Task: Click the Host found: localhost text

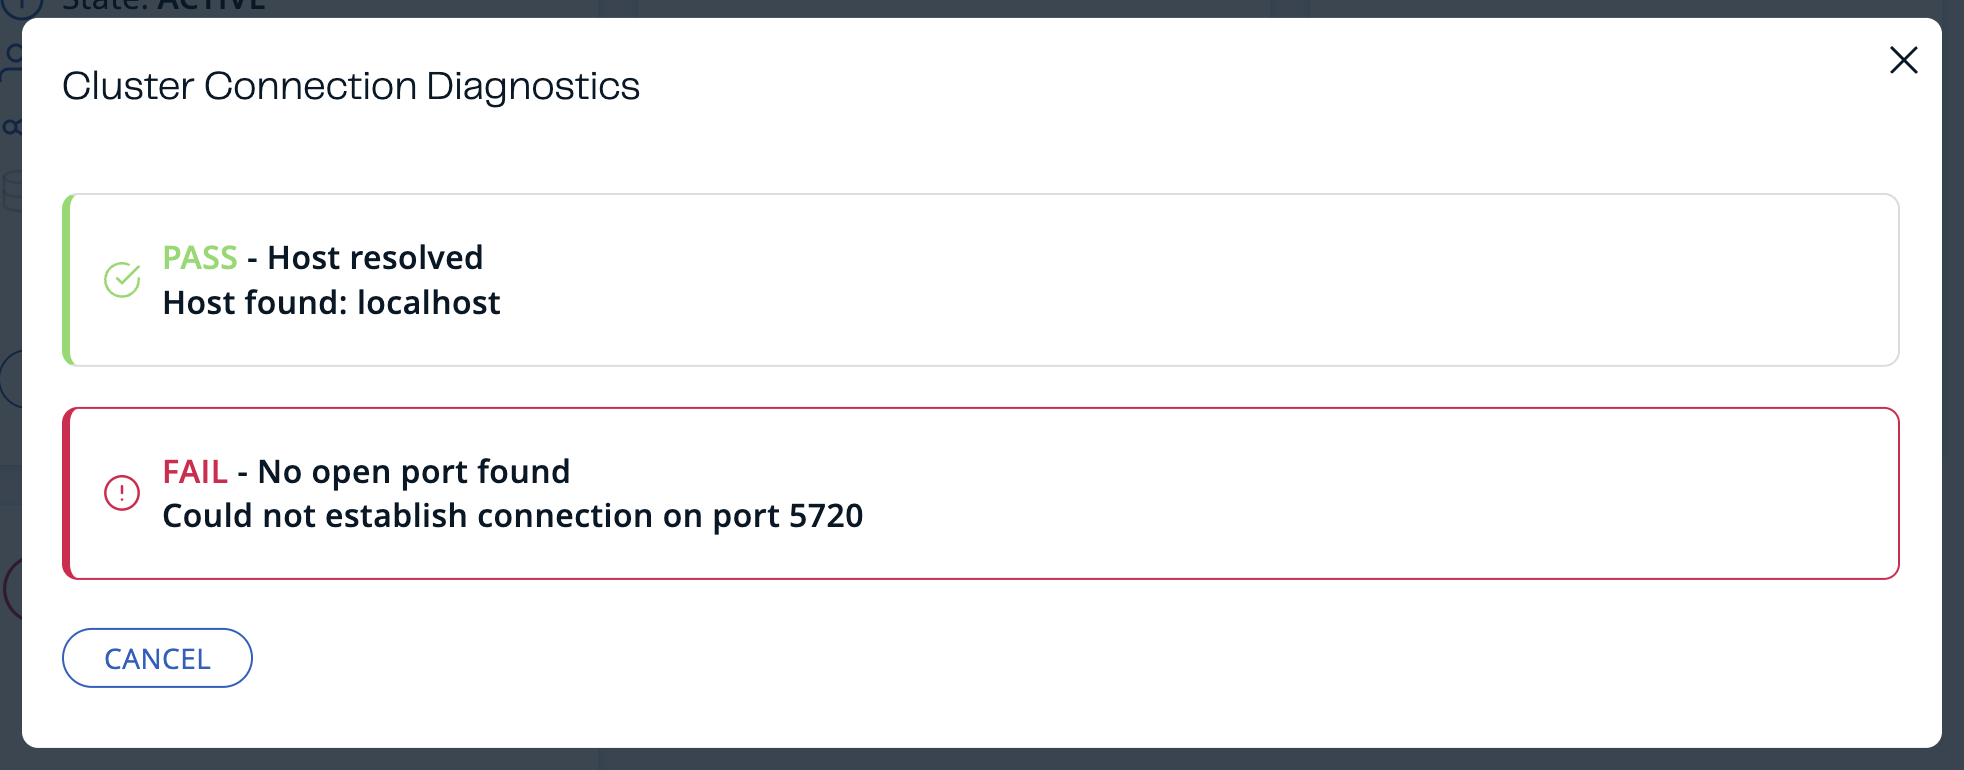Action: (x=331, y=303)
